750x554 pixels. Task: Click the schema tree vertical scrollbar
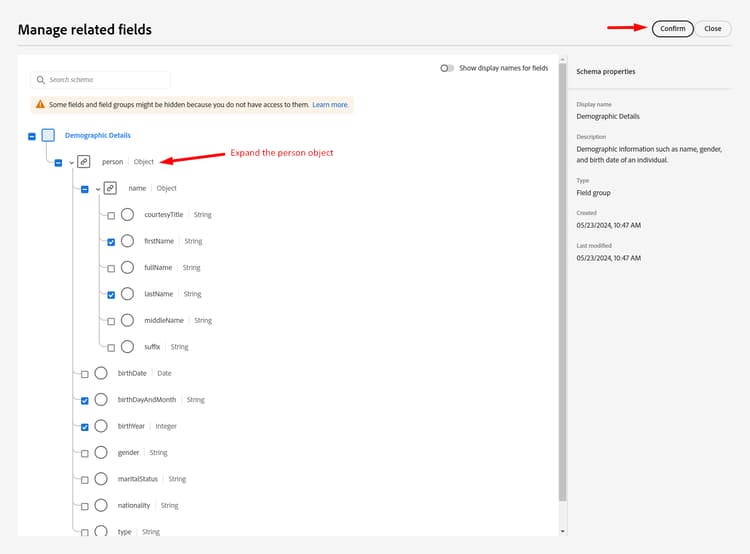click(562, 282)
